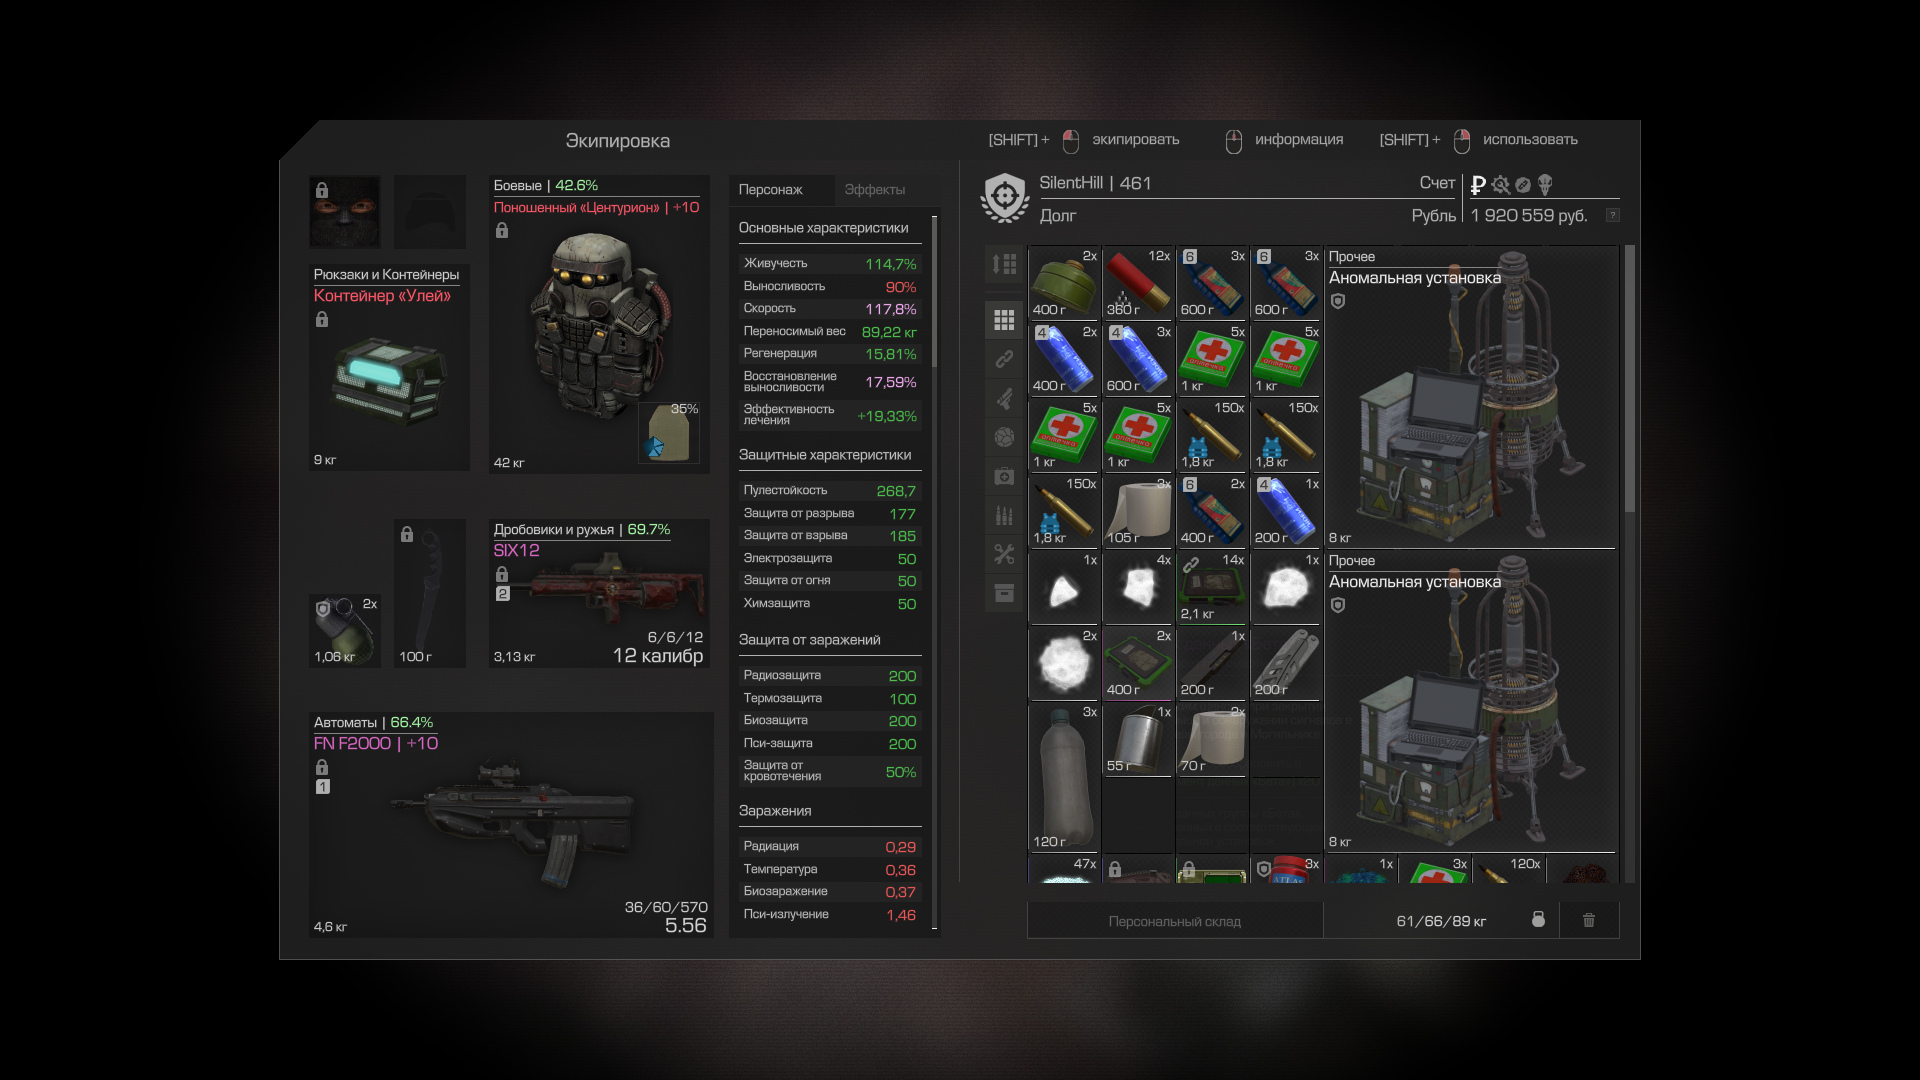Click the lock icon on Centurion armor
Image resolution: width=1920 pixels, height=1080 pixels.
[502, 231]
